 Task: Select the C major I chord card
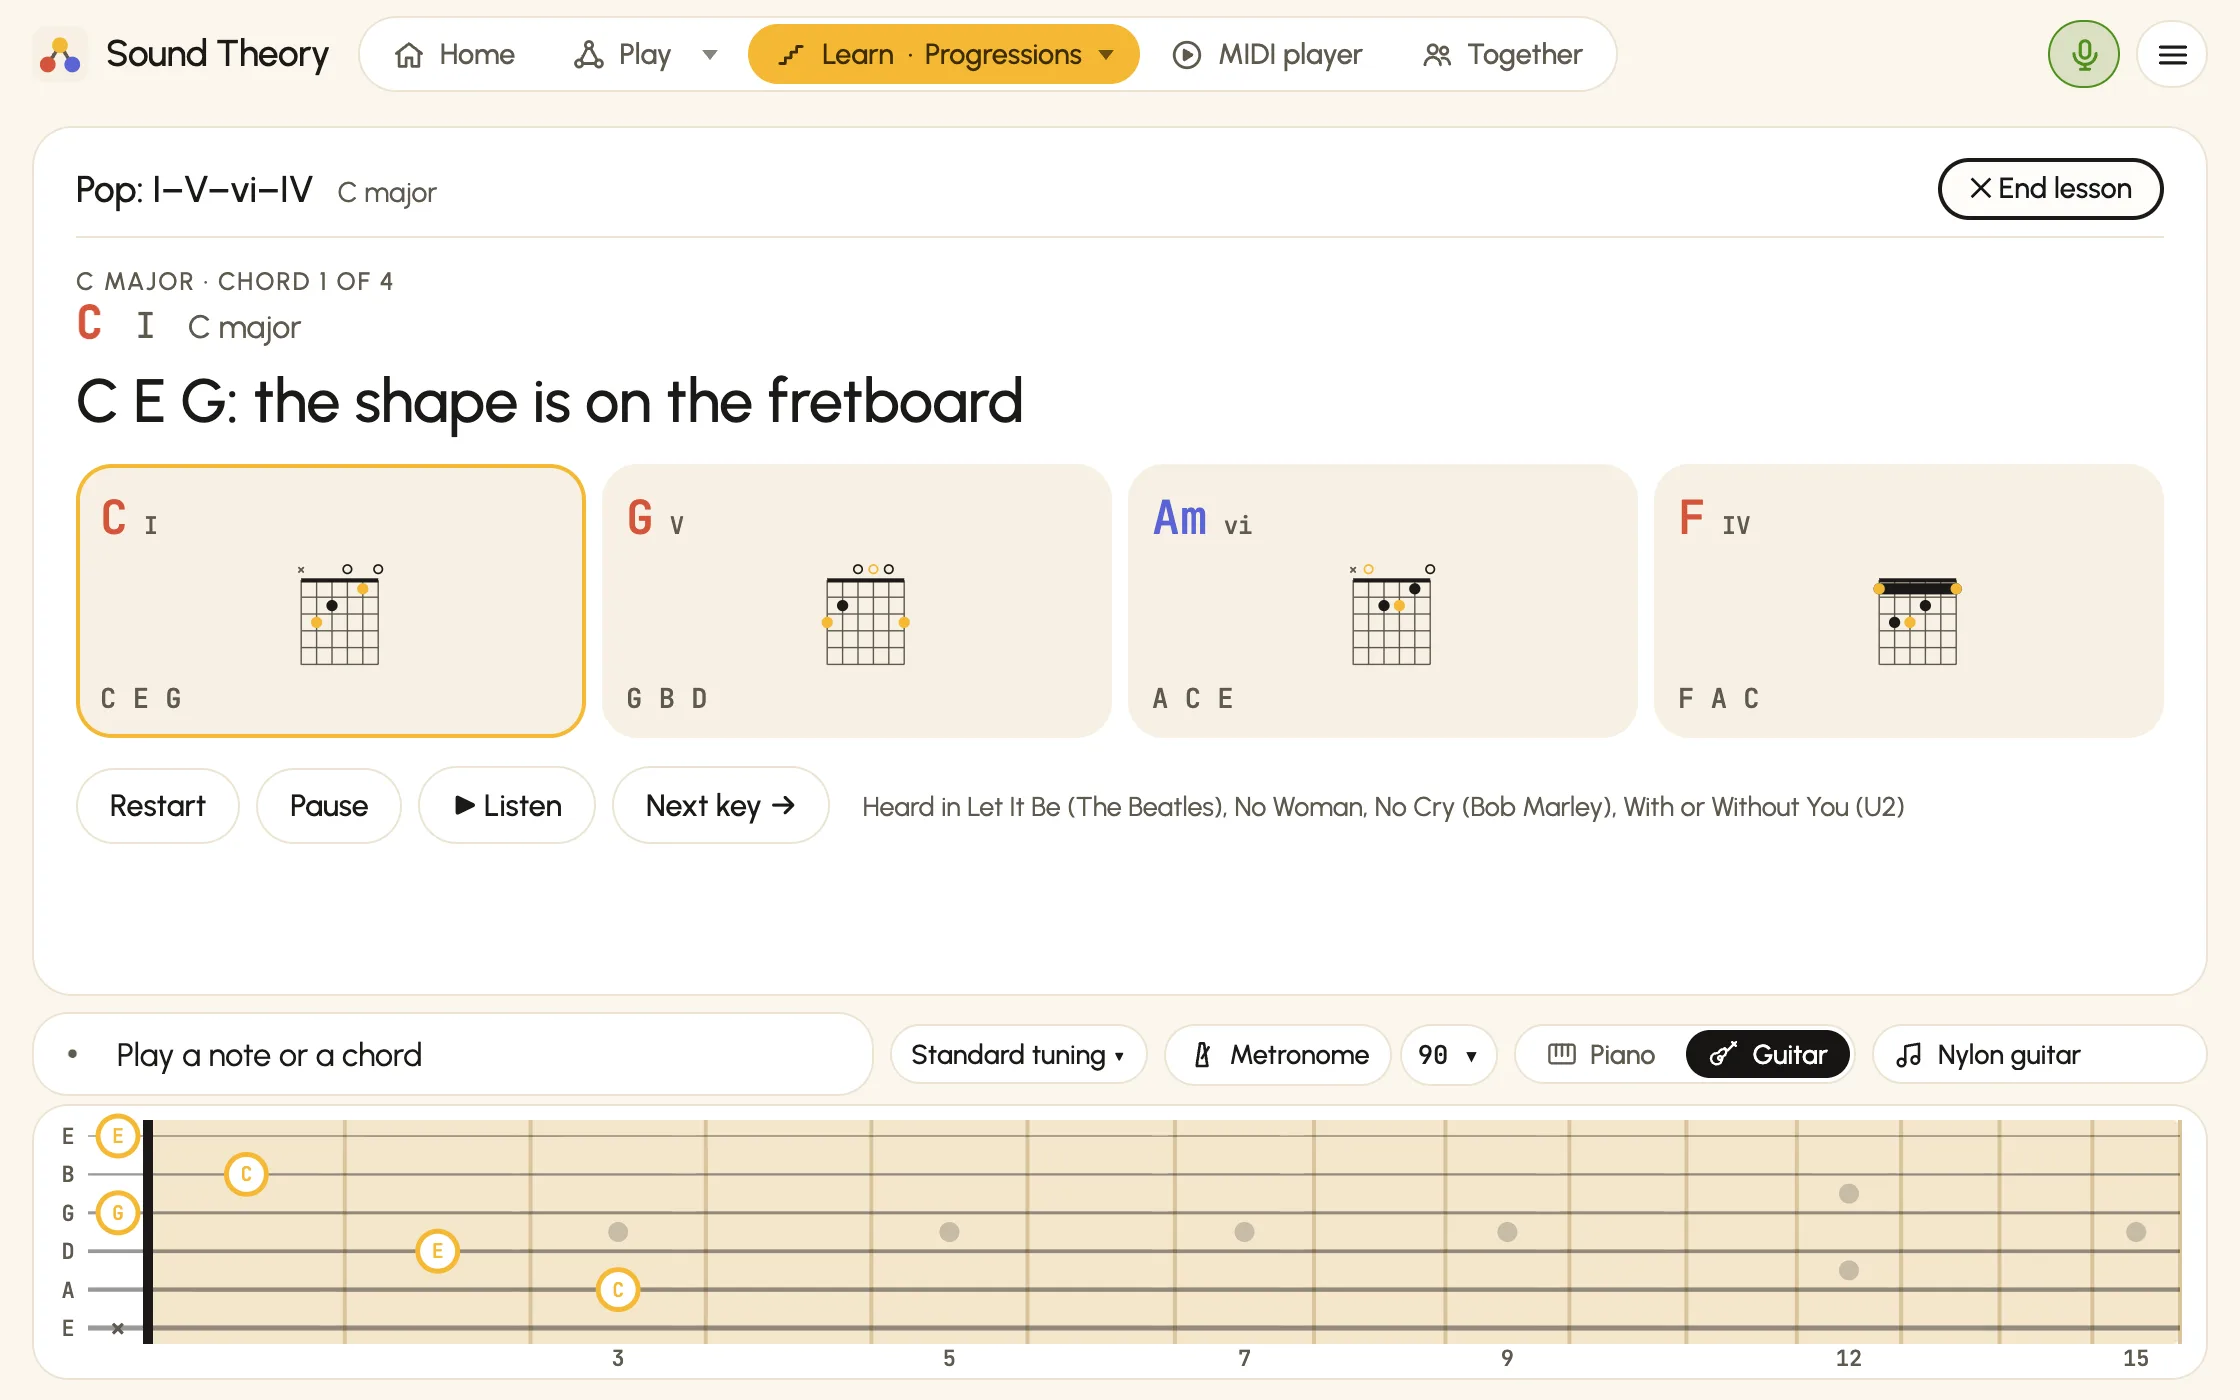point(331,601)
